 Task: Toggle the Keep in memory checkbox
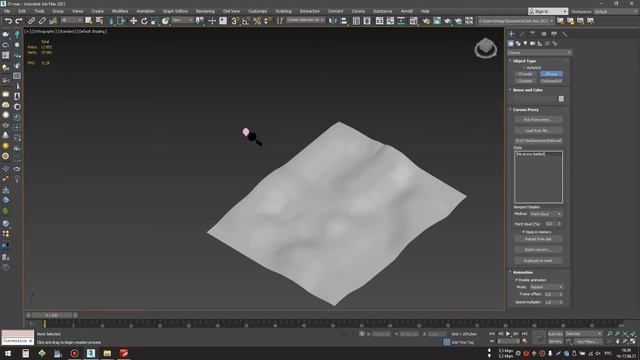coord(524,232)
